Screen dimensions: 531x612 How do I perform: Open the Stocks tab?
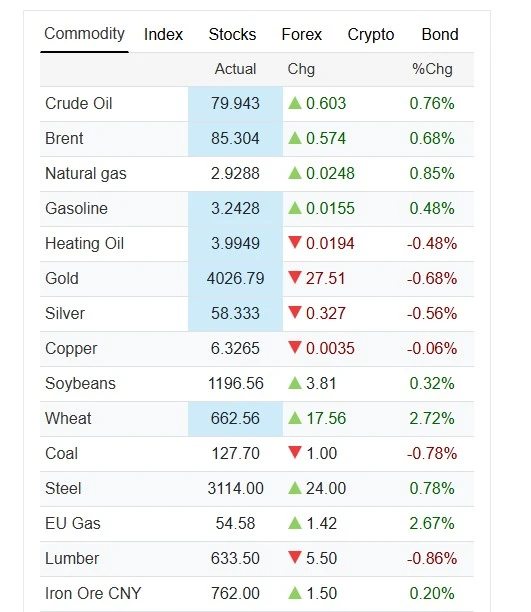[x=232, y=34]
